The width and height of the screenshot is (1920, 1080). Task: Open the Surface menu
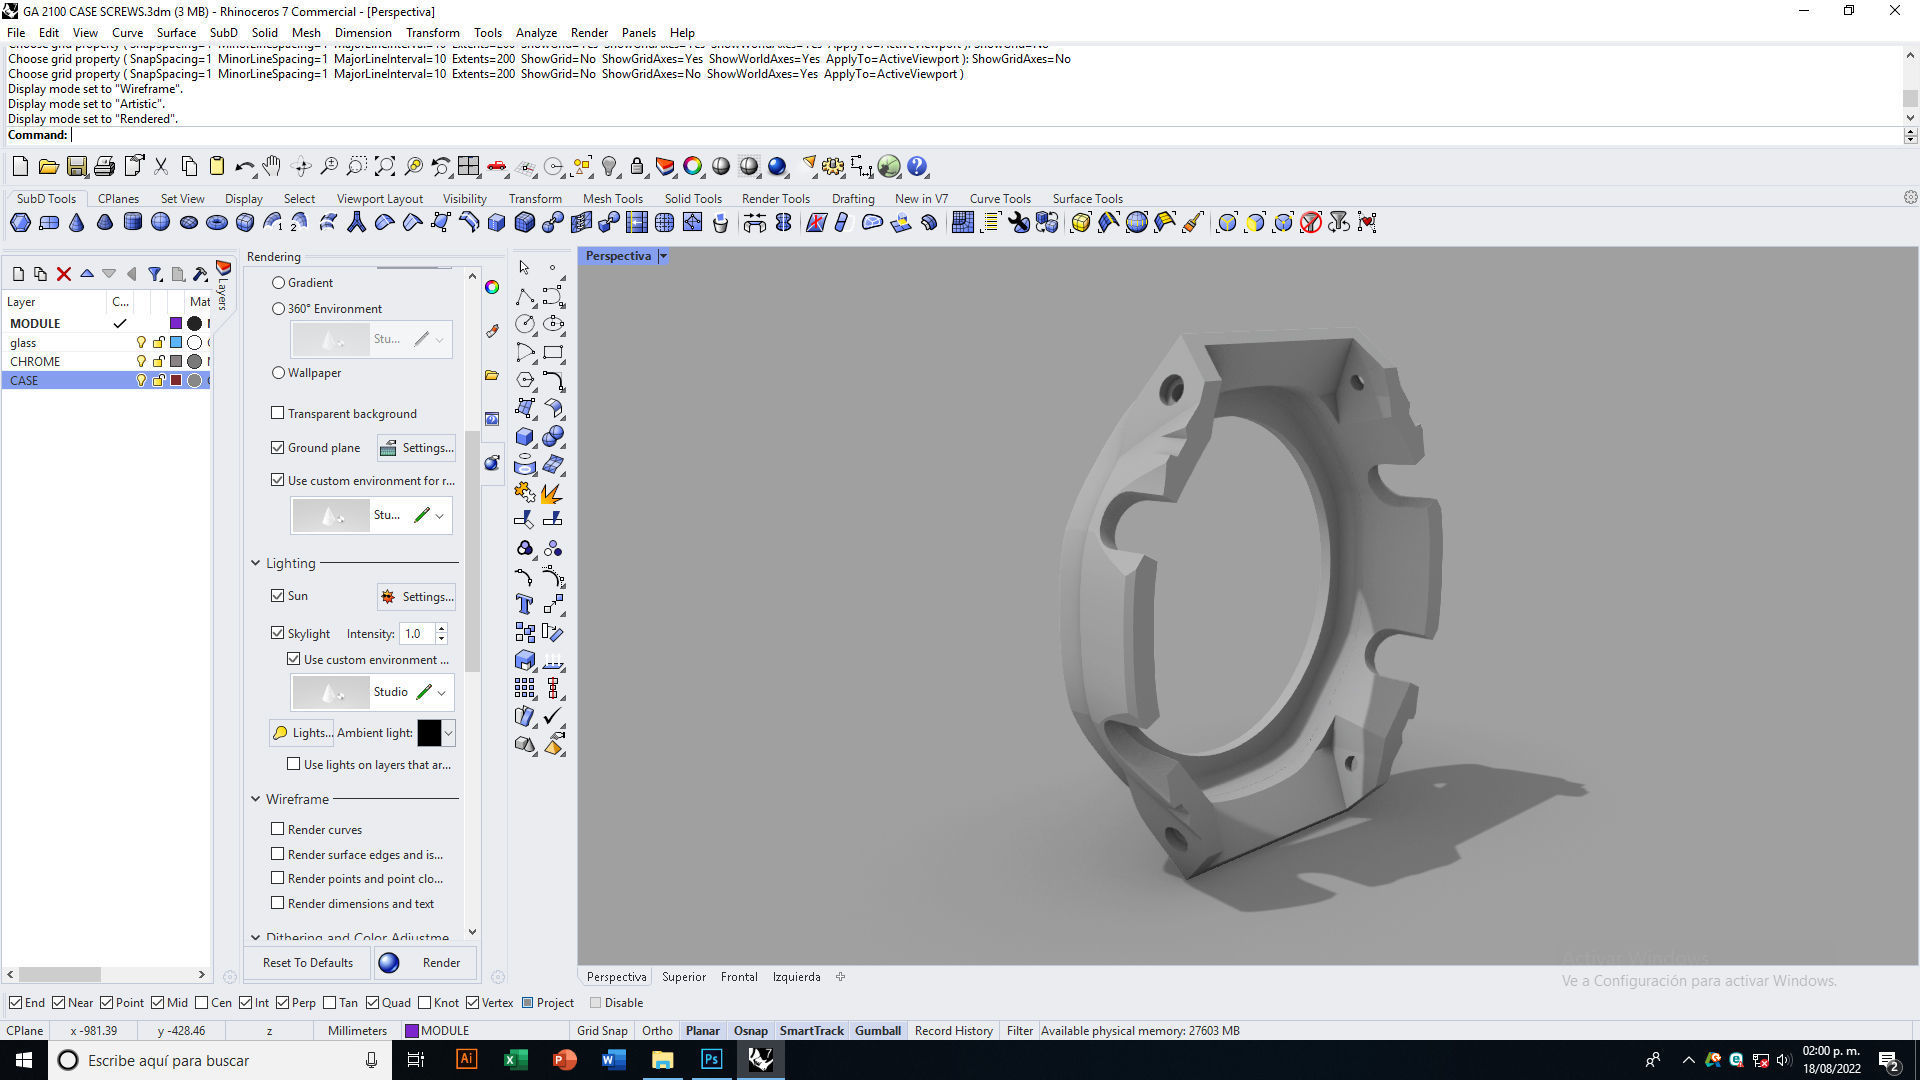click(x=176, y=32)
